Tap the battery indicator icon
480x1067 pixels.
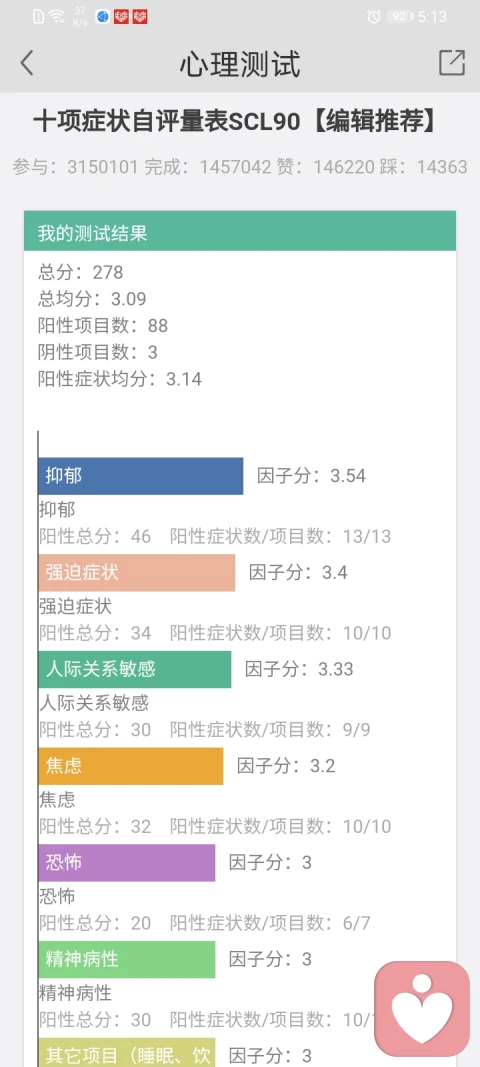[x=400, y=16]
